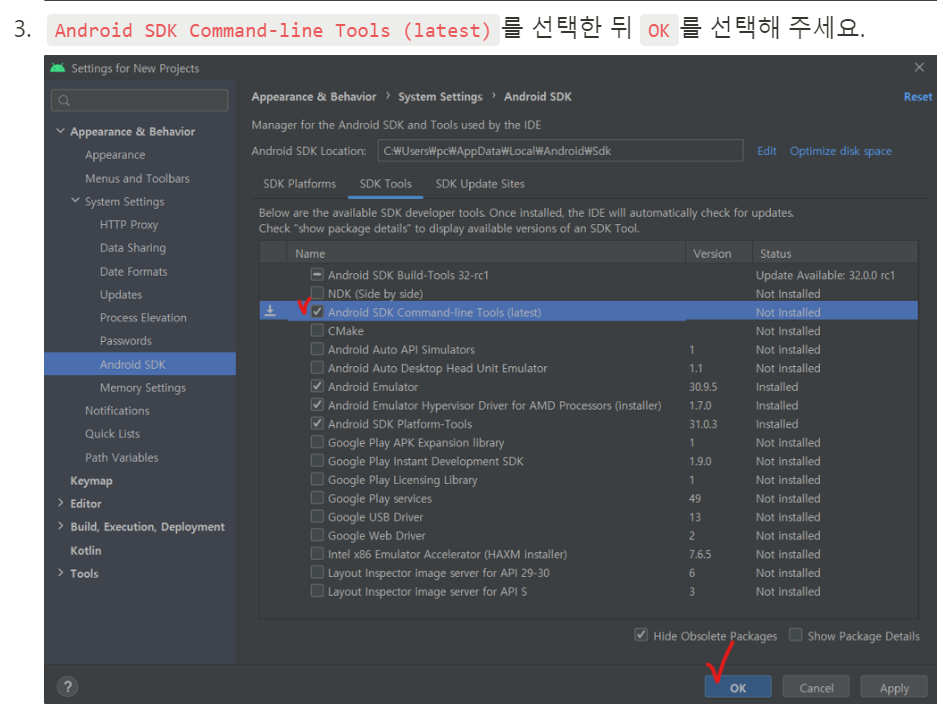Check the NDK (Side by side) box
The height and width of the screenshot is (708, 943).
317,294
